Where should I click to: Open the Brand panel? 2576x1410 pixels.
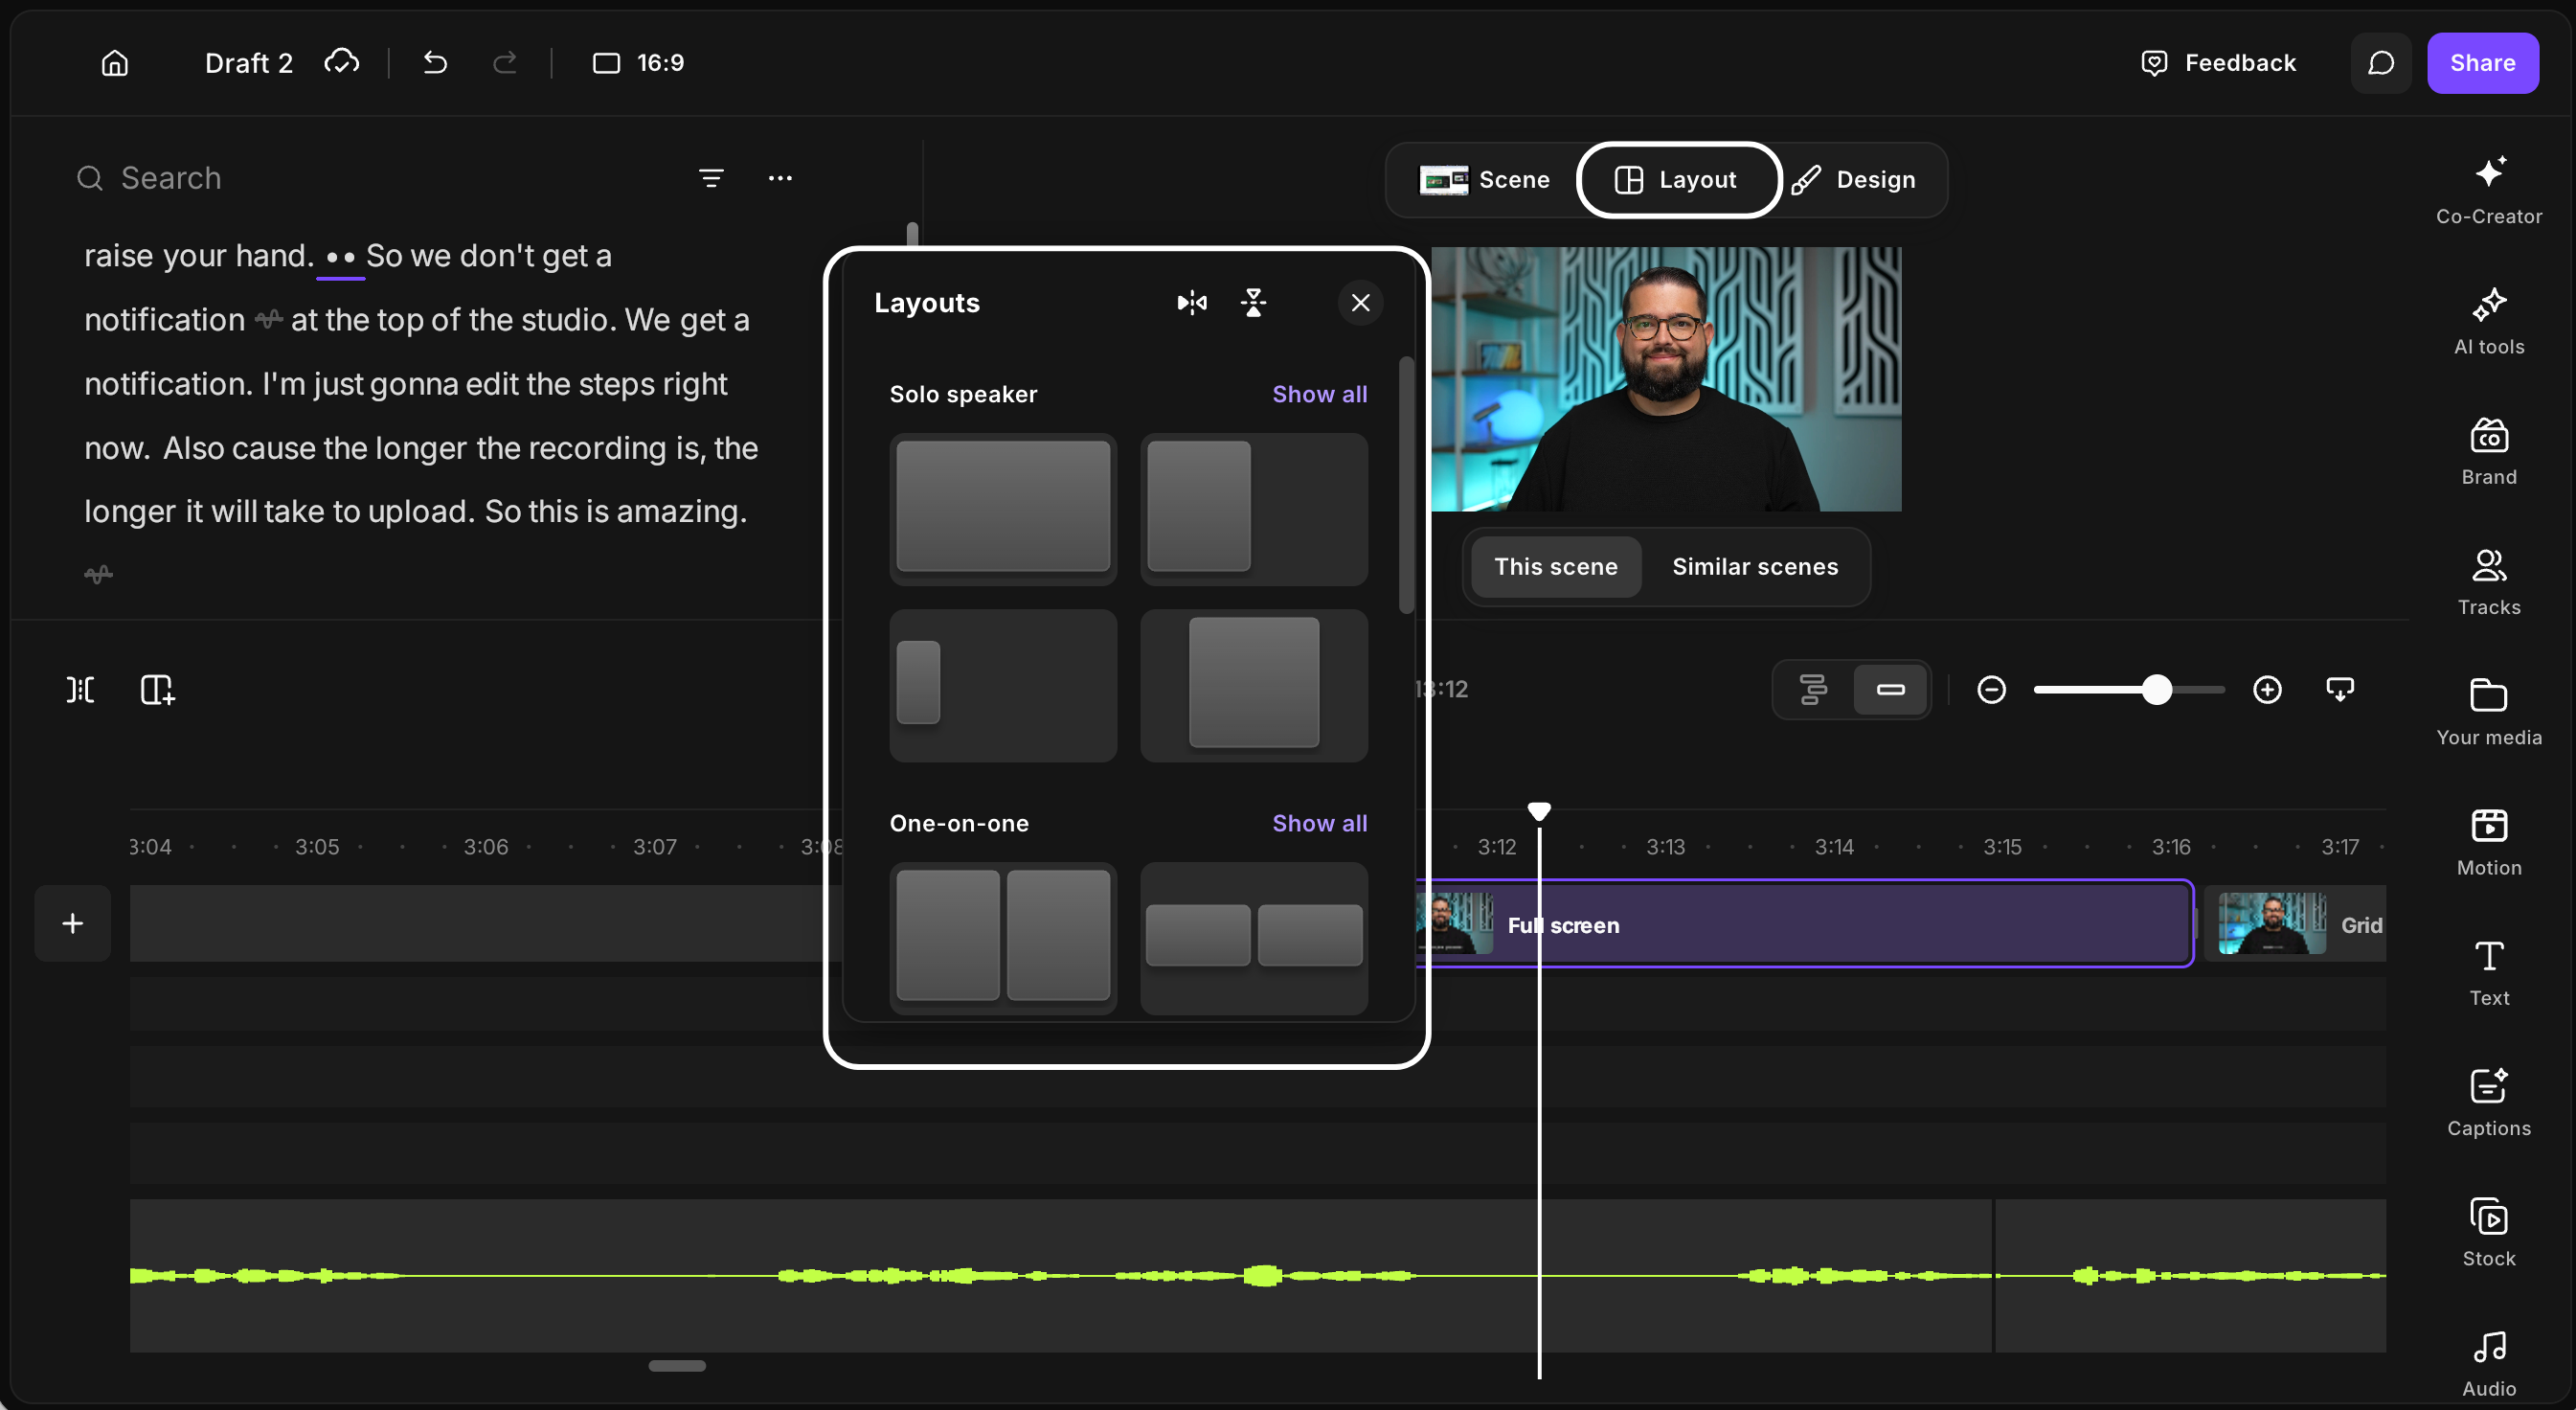(x=2488, y=451)
